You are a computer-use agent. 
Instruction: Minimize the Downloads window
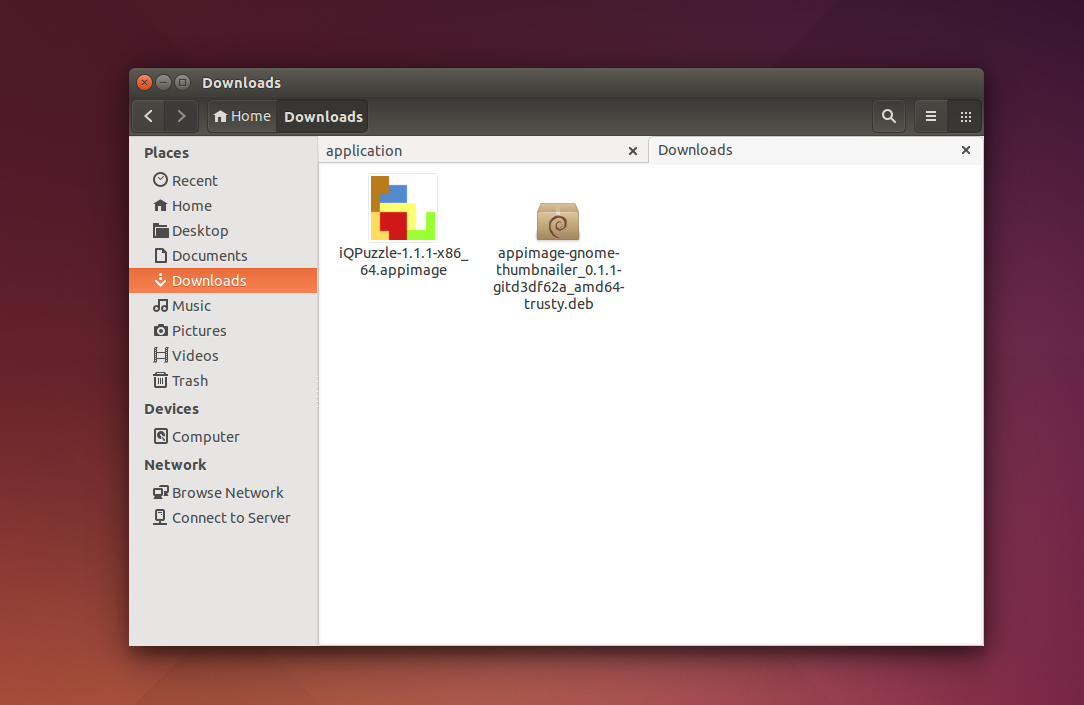163,83
